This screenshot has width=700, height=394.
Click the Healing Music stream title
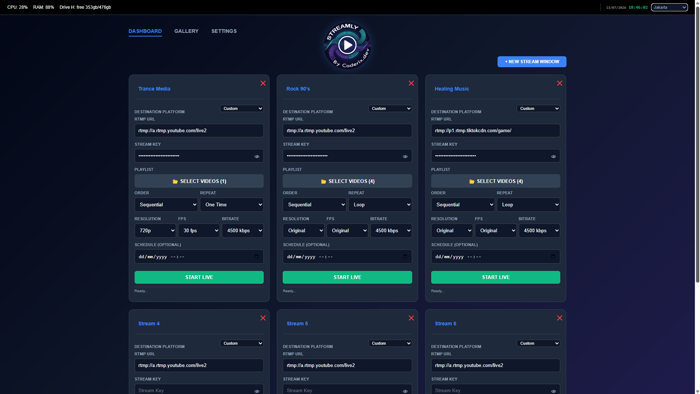(451, 89)
